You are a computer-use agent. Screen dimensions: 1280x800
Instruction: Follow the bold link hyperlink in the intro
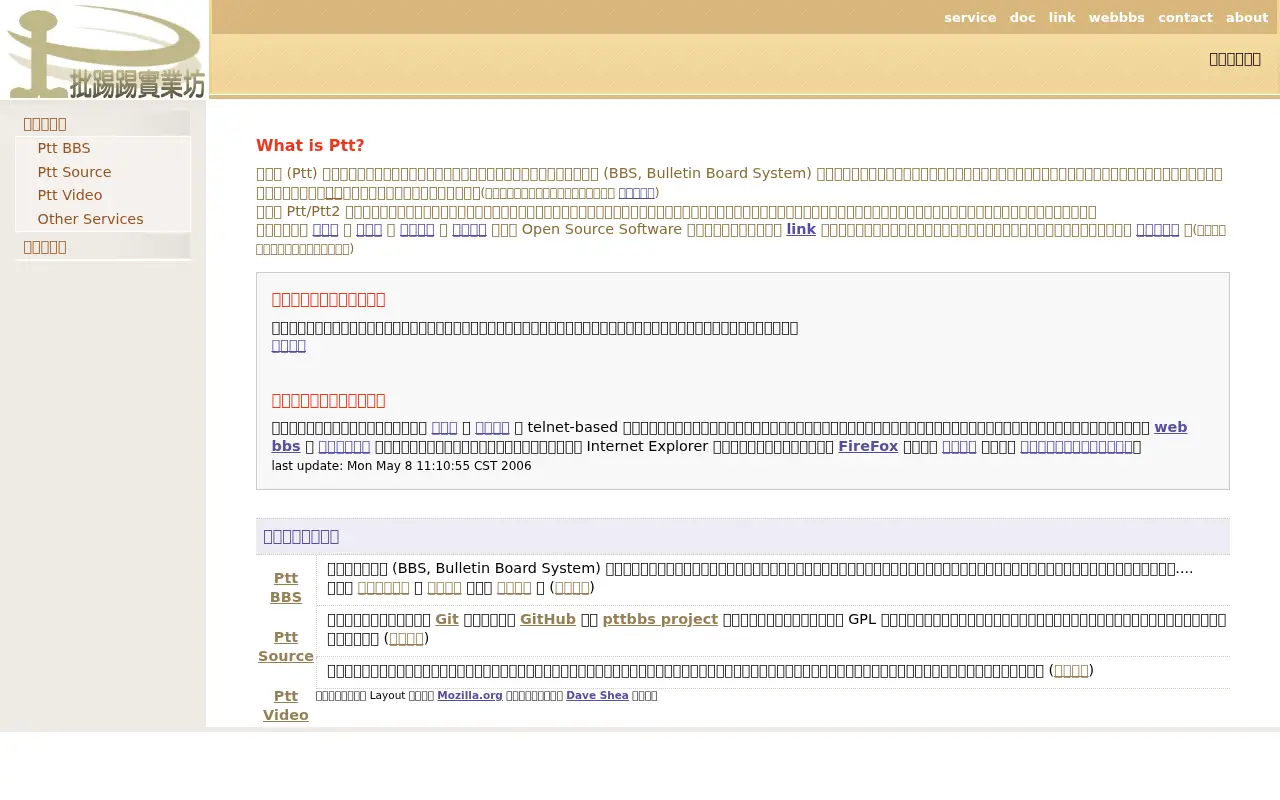[801, 229]
